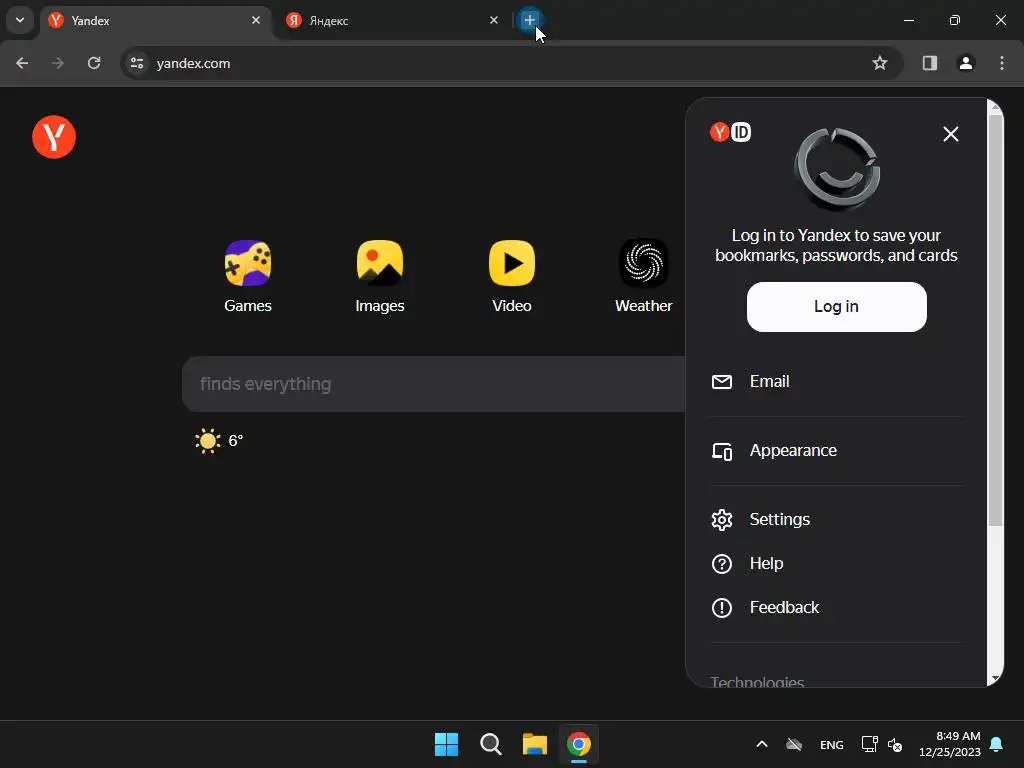Go back to previous page
Screen dimensions: 1024x768
pyautogui.click(x=22, y=63)
